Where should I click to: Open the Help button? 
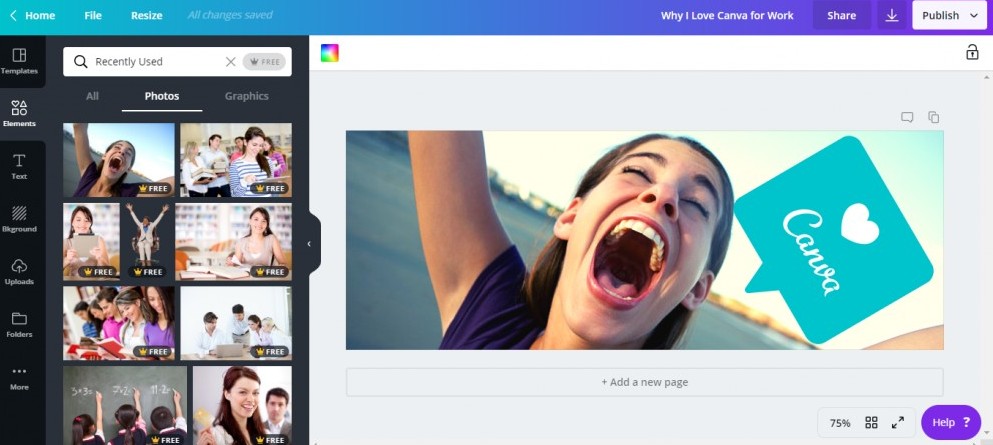[951, 422]
